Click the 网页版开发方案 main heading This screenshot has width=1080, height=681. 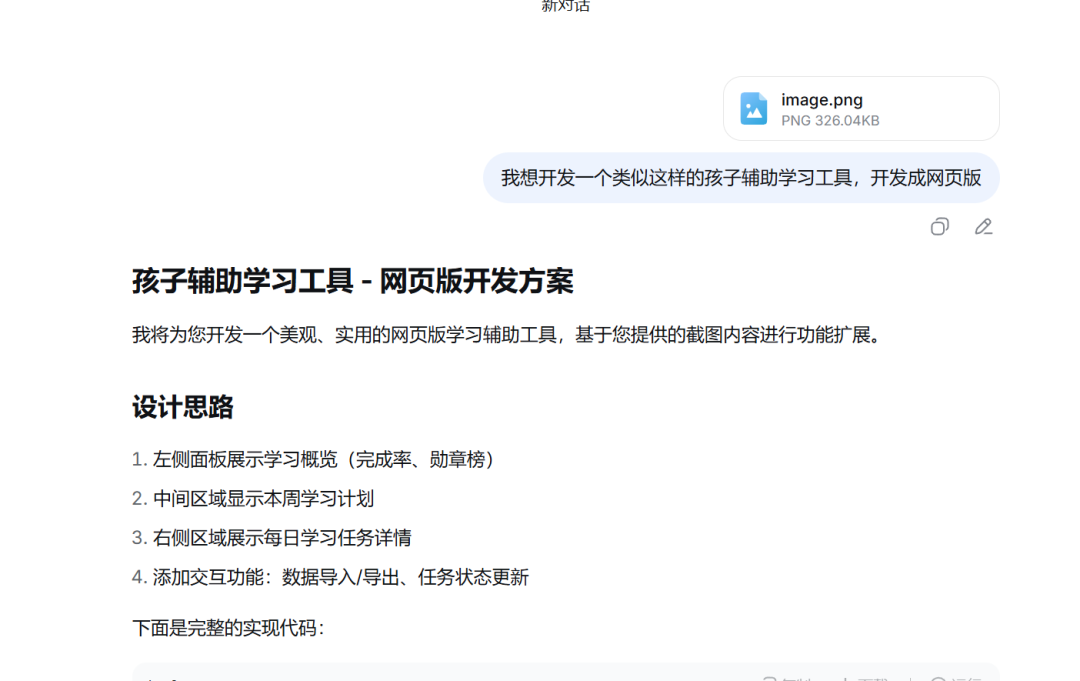coord(352,282)
